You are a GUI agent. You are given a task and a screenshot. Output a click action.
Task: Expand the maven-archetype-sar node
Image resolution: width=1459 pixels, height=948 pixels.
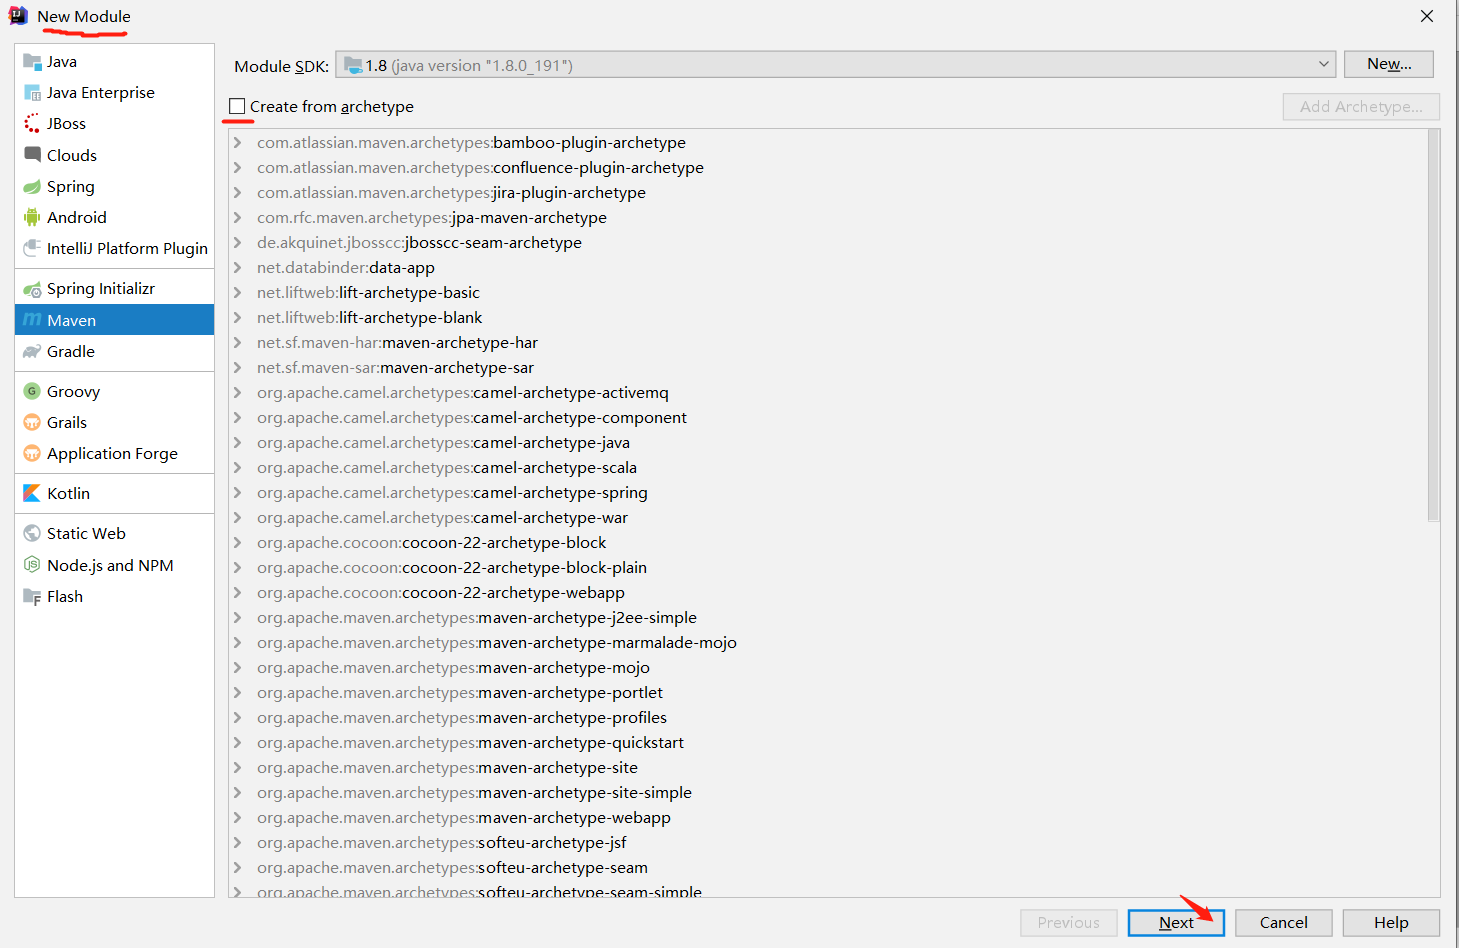[x=238, y=368]
